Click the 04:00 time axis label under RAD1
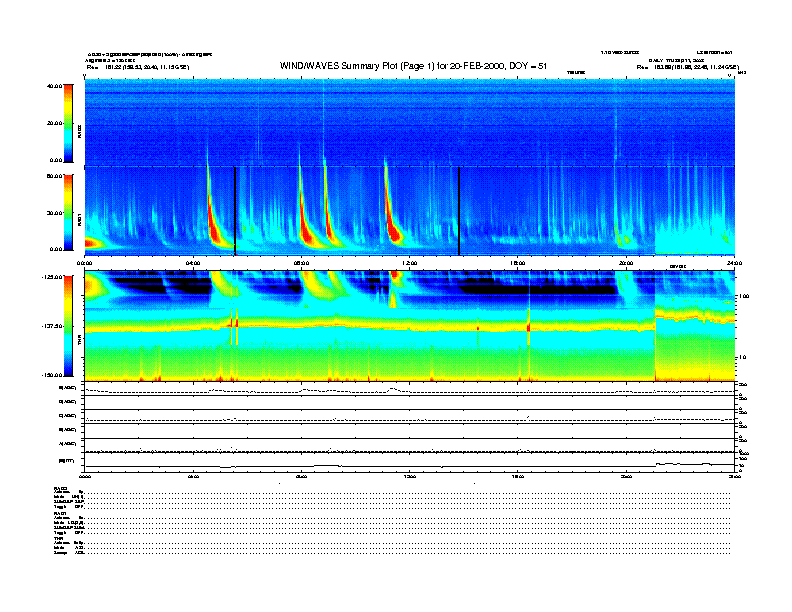 pyautogui.click(x=193, y=263)
